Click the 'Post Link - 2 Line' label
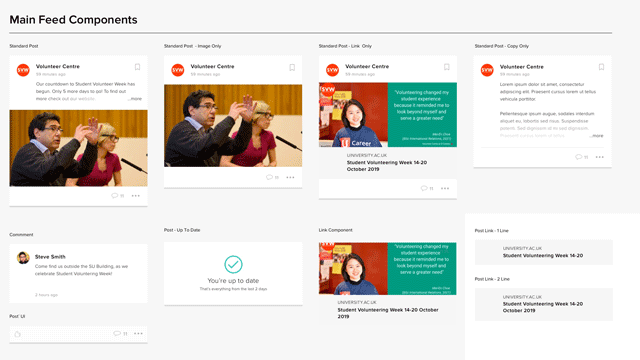Viewport: 640px width, 360px height. click(492, 279)
